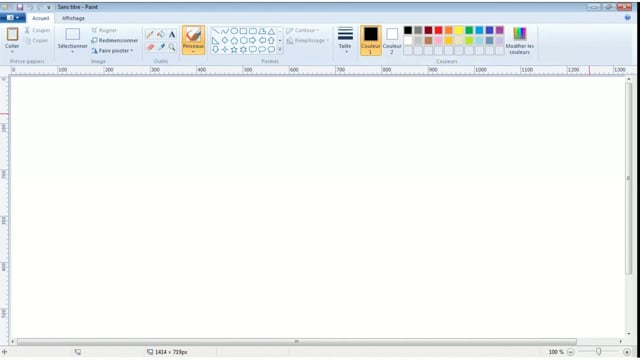The width and height of the screenshot is (640, 360).
Task: Click the Redimensionner button
Action: [115, 40]
